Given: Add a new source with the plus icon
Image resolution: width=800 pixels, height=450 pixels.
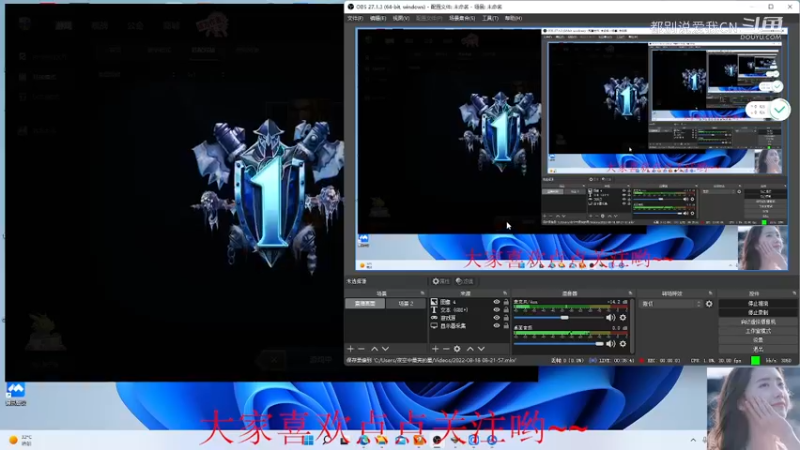Looking at the screenshot, I should pyautogui.click(x=435, y=349).
